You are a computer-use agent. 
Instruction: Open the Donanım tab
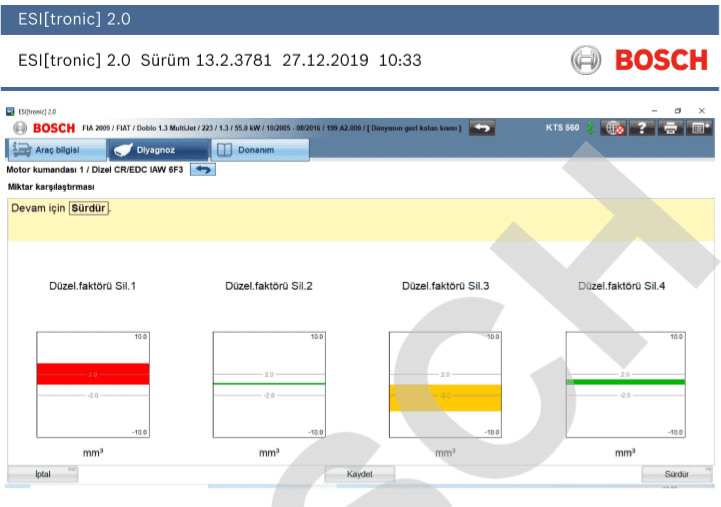(256, 150)
